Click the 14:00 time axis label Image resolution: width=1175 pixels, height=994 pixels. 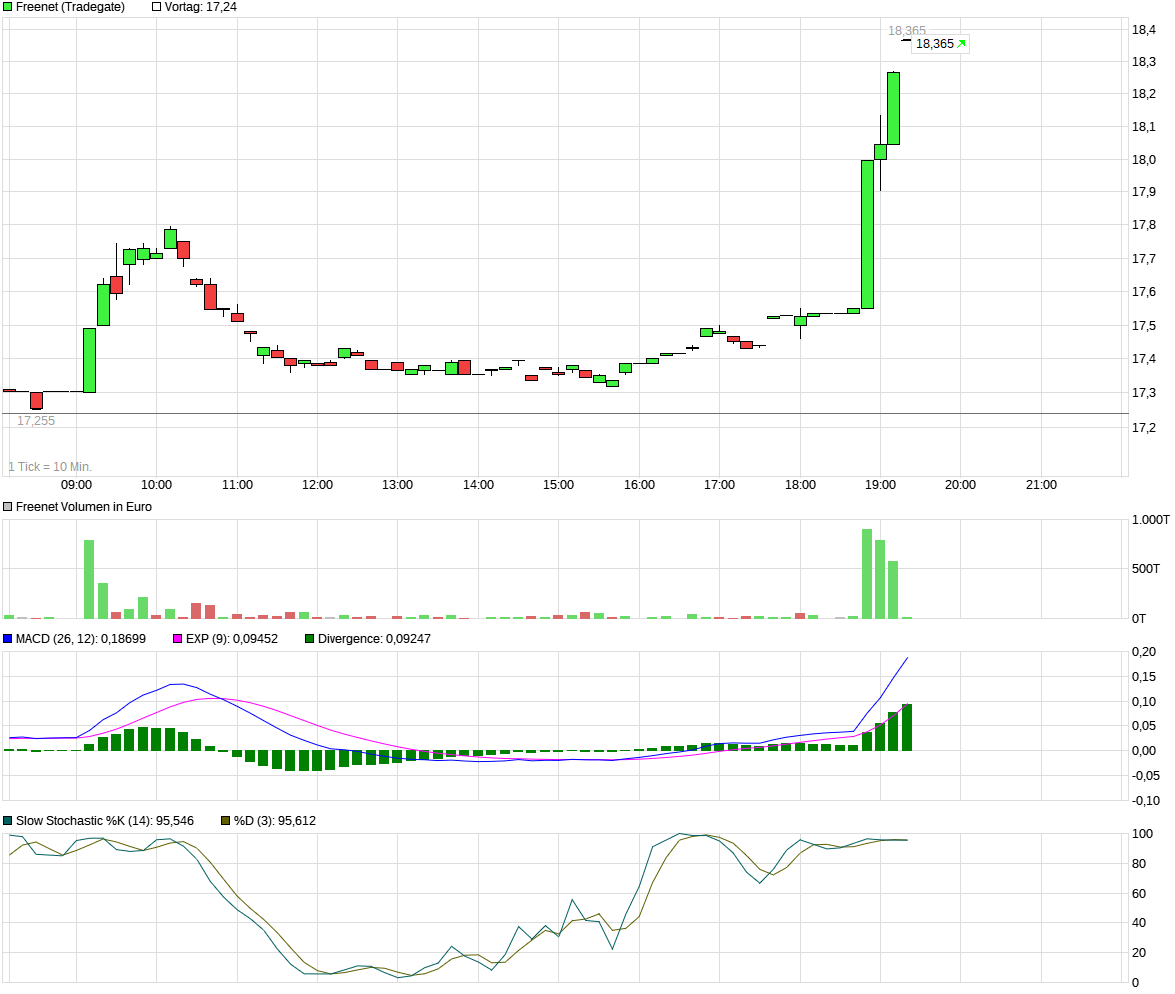478,485
